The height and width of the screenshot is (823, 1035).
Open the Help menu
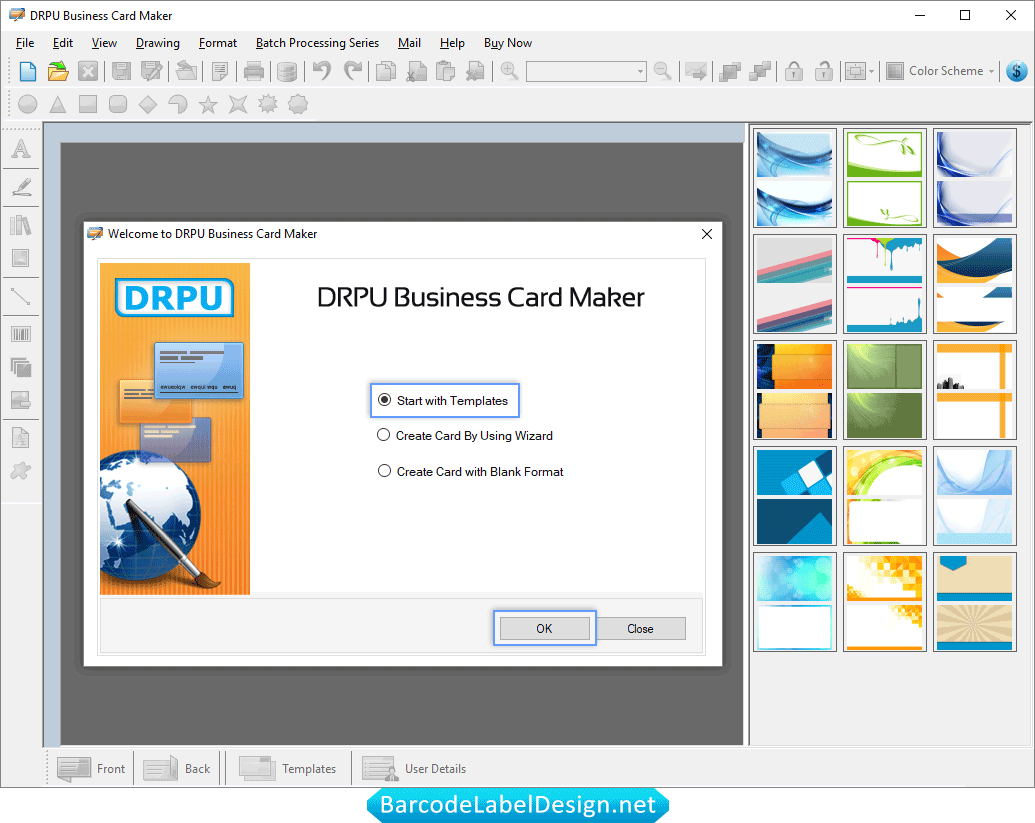coord(452,43)
